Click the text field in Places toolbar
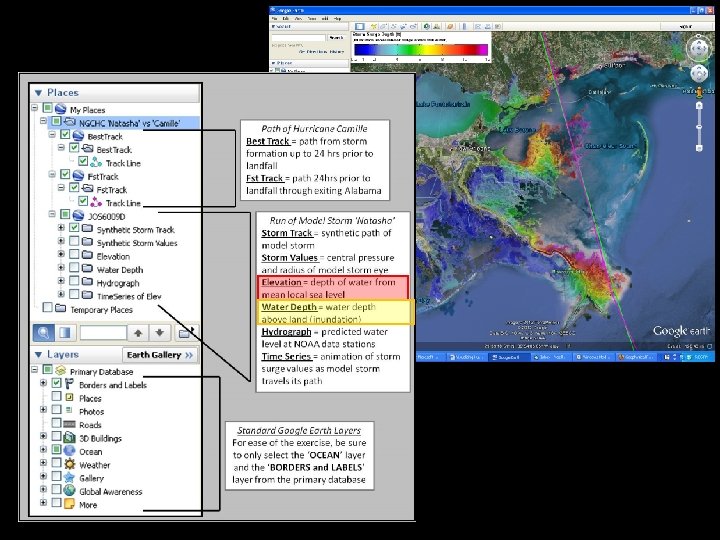The height and width of the screenshot is (540, 720). 103,333
